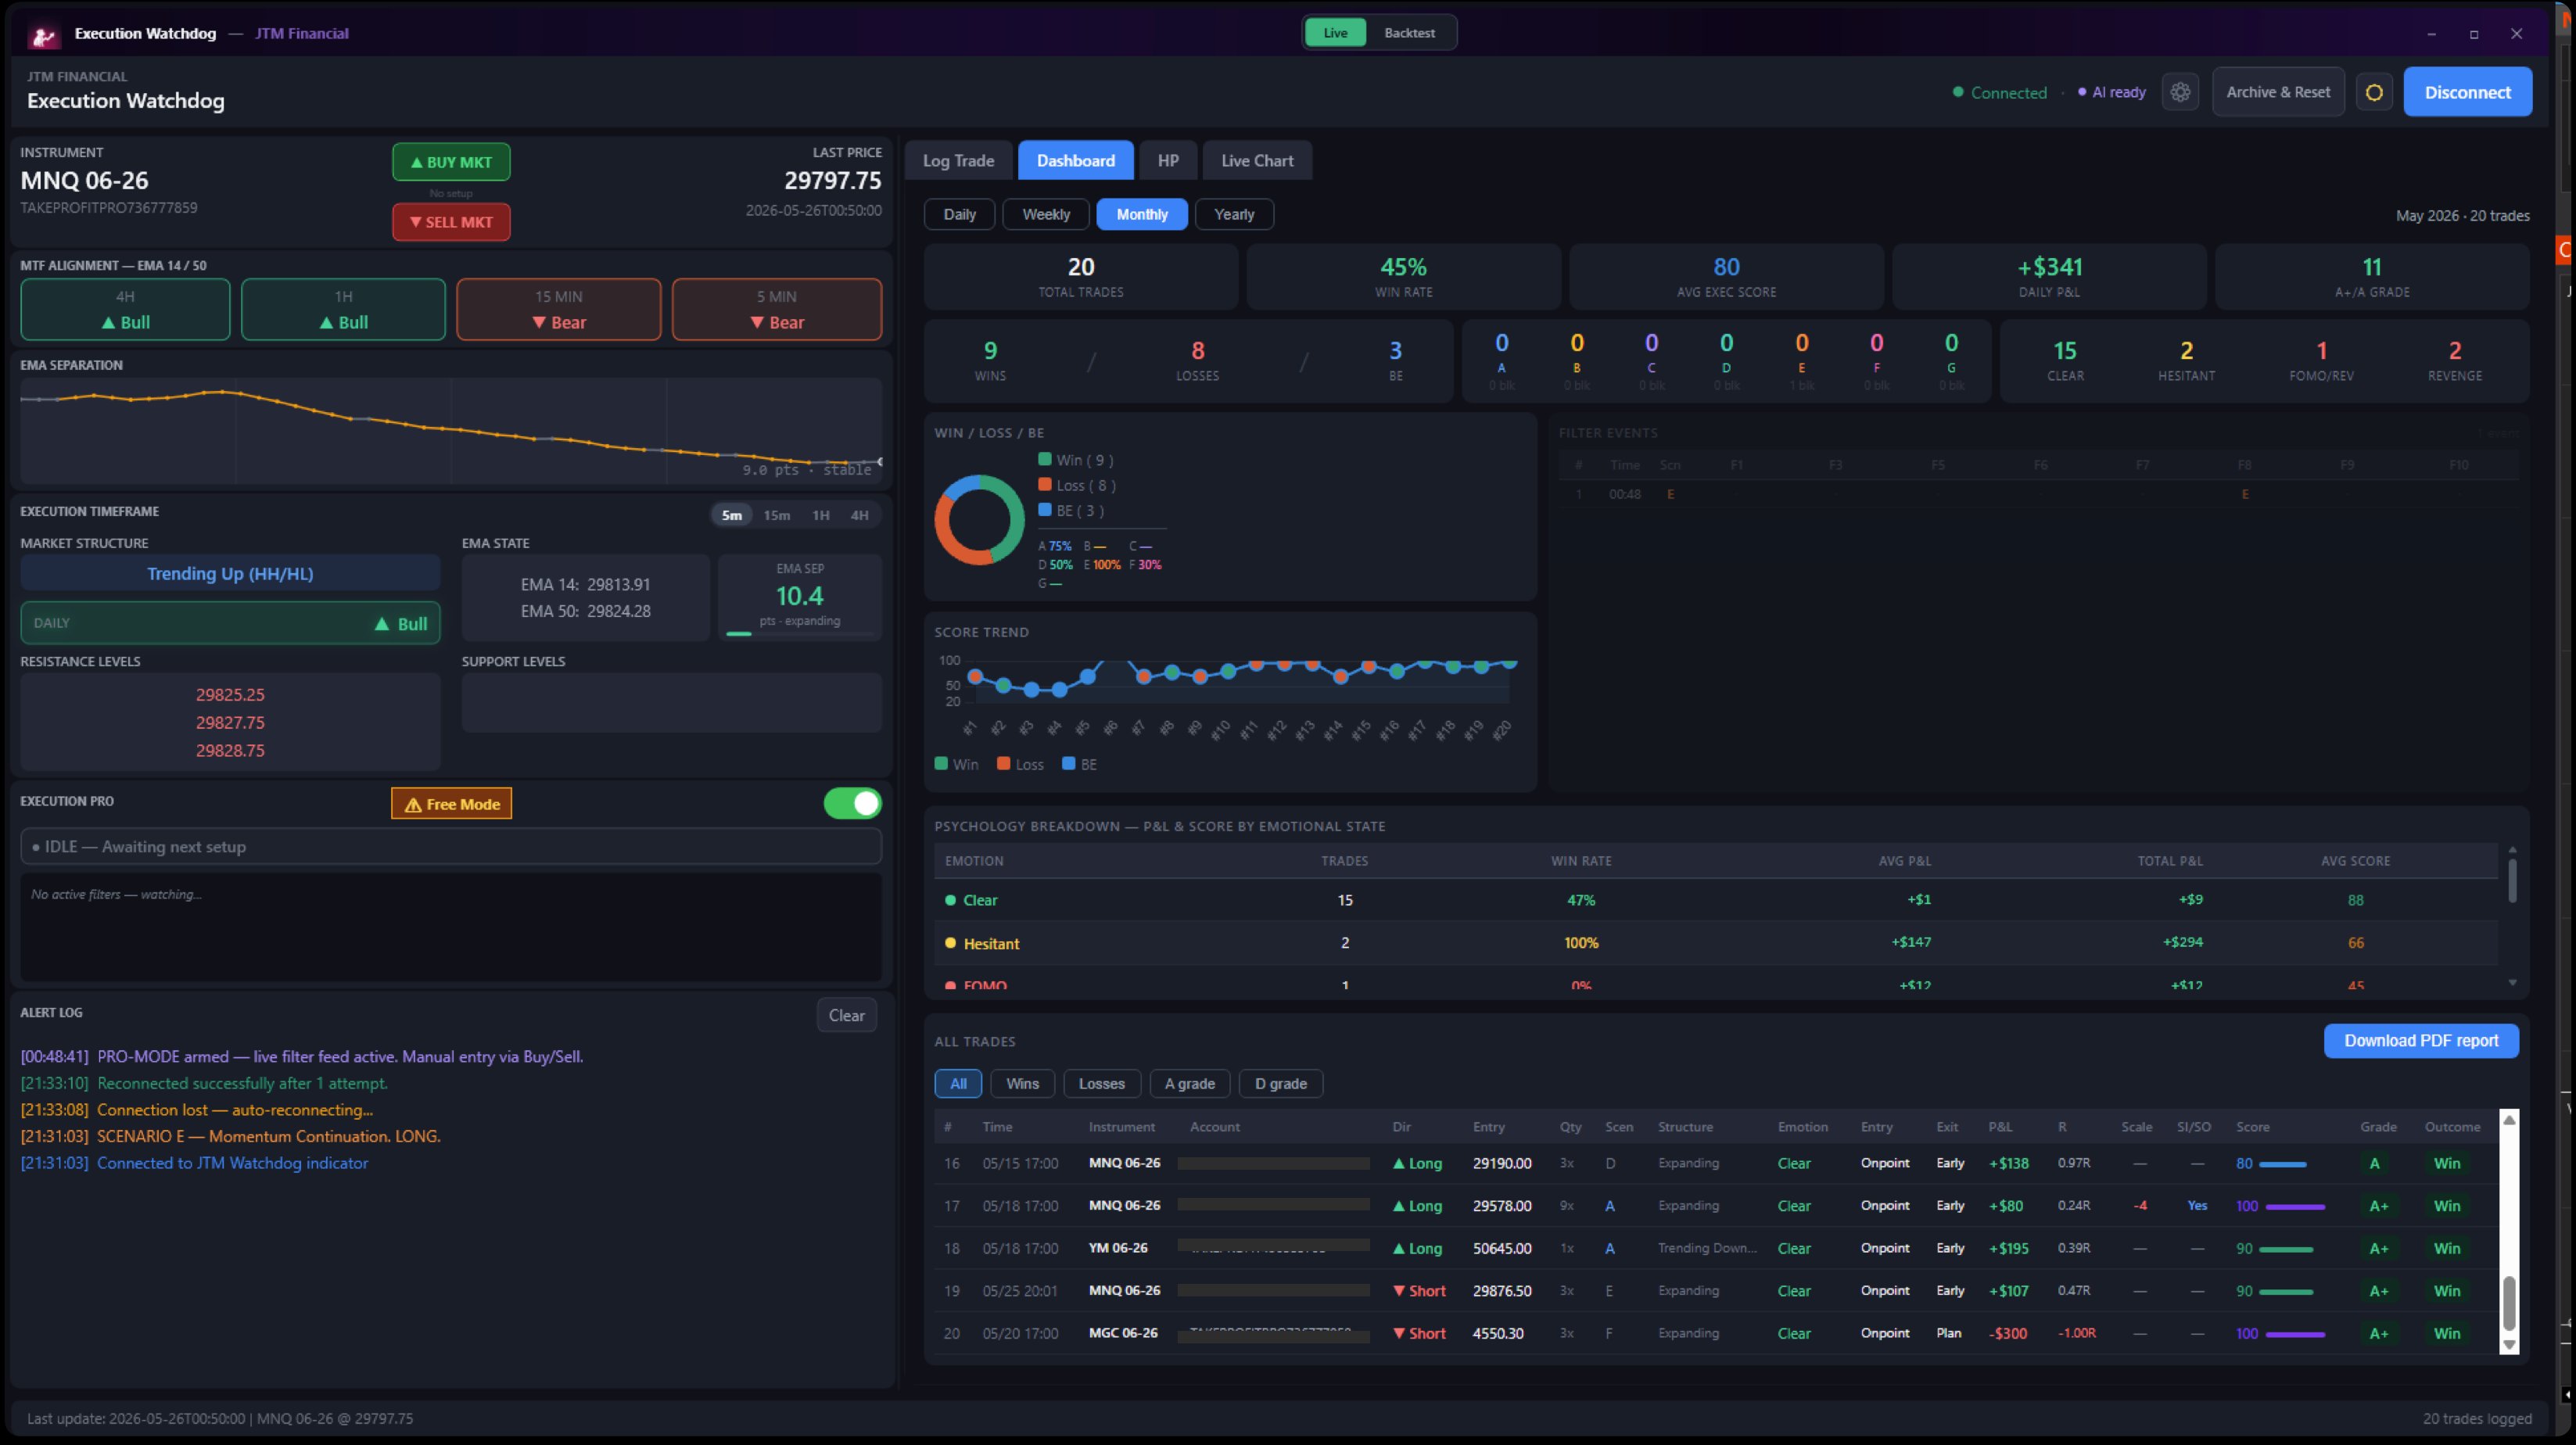Open the Live Chart tab
This screenshot has width=2576, height=1445.
coord(1257,161)
